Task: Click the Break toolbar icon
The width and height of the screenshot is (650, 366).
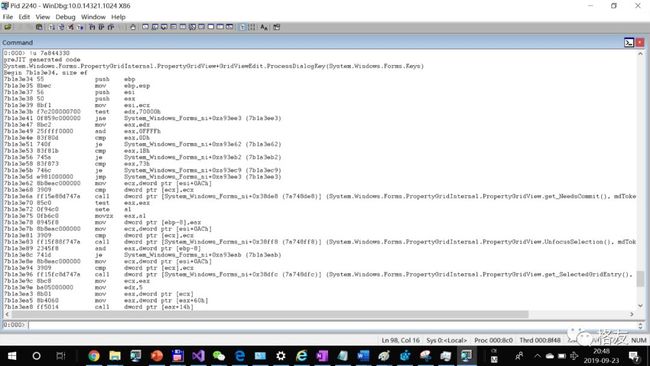Action: (80, 27)
